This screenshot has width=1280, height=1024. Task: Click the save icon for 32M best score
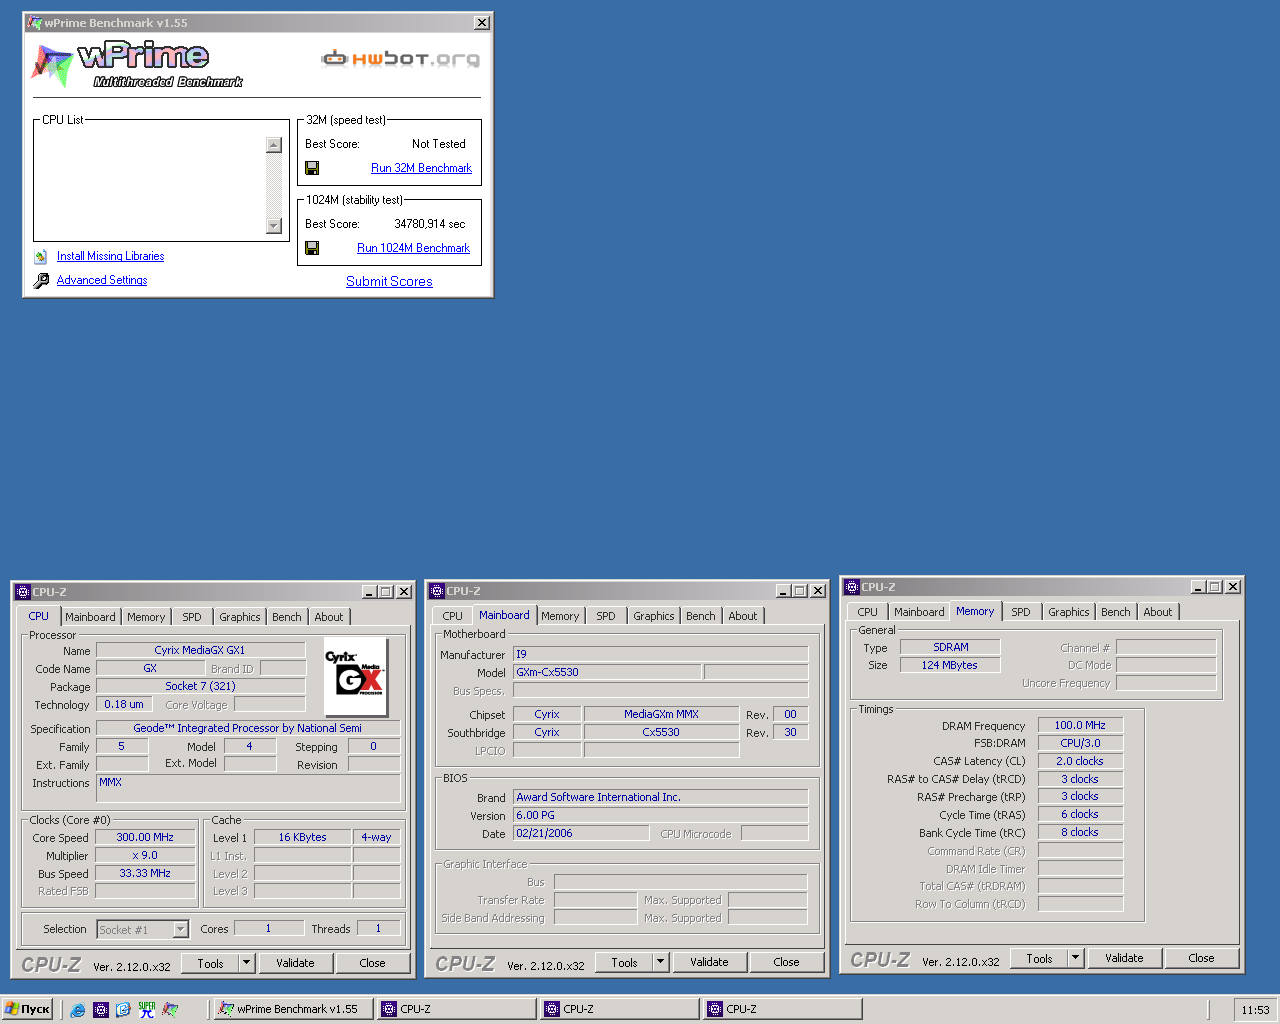coord(312,168)
